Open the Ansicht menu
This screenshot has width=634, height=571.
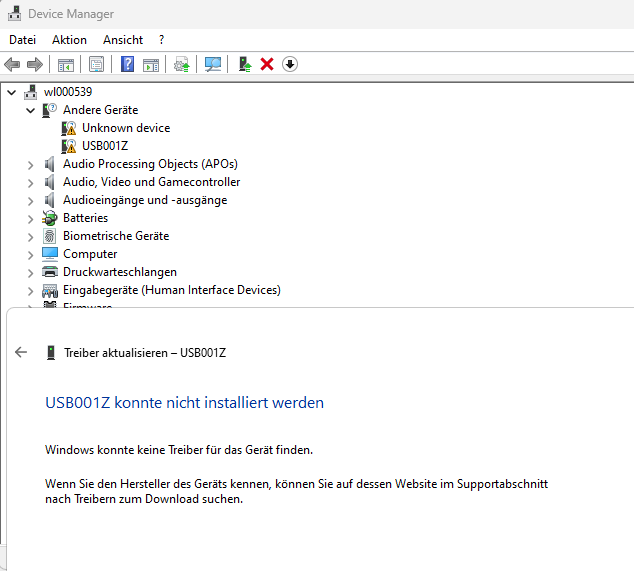click(x=123, y=40)
